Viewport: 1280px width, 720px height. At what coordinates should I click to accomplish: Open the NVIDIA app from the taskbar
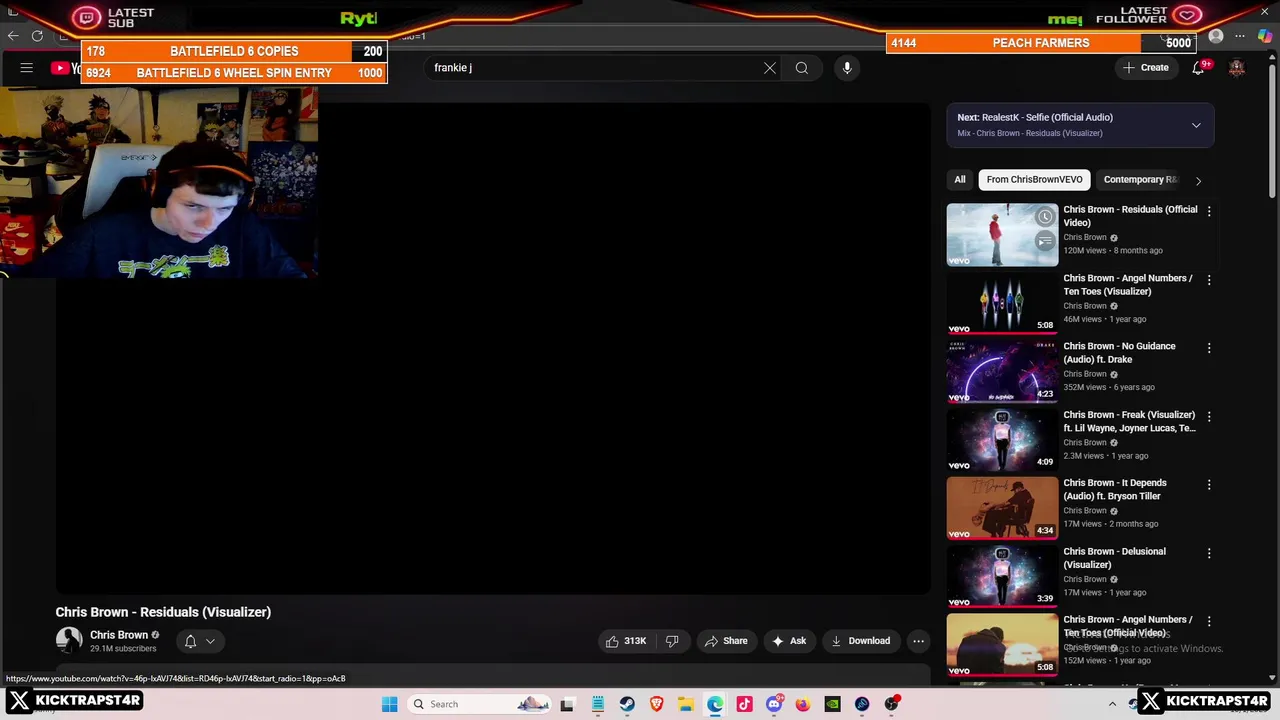(832, 704)
